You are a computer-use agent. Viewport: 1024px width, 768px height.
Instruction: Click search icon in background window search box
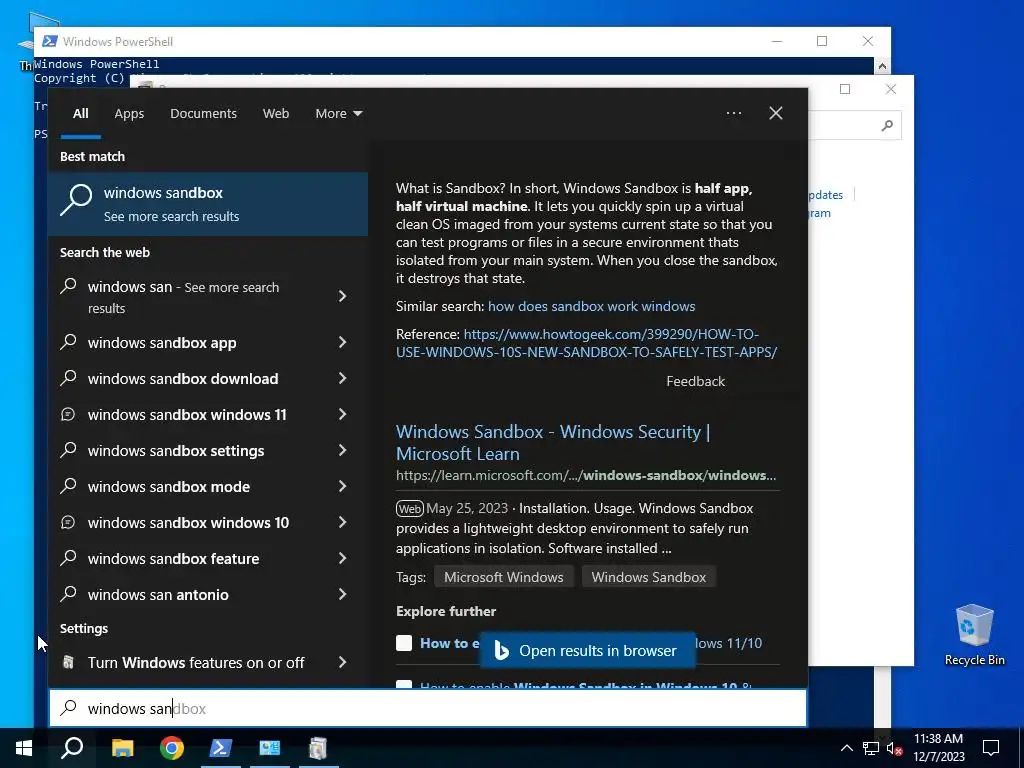pyautogui.click(x=887, y=125)
